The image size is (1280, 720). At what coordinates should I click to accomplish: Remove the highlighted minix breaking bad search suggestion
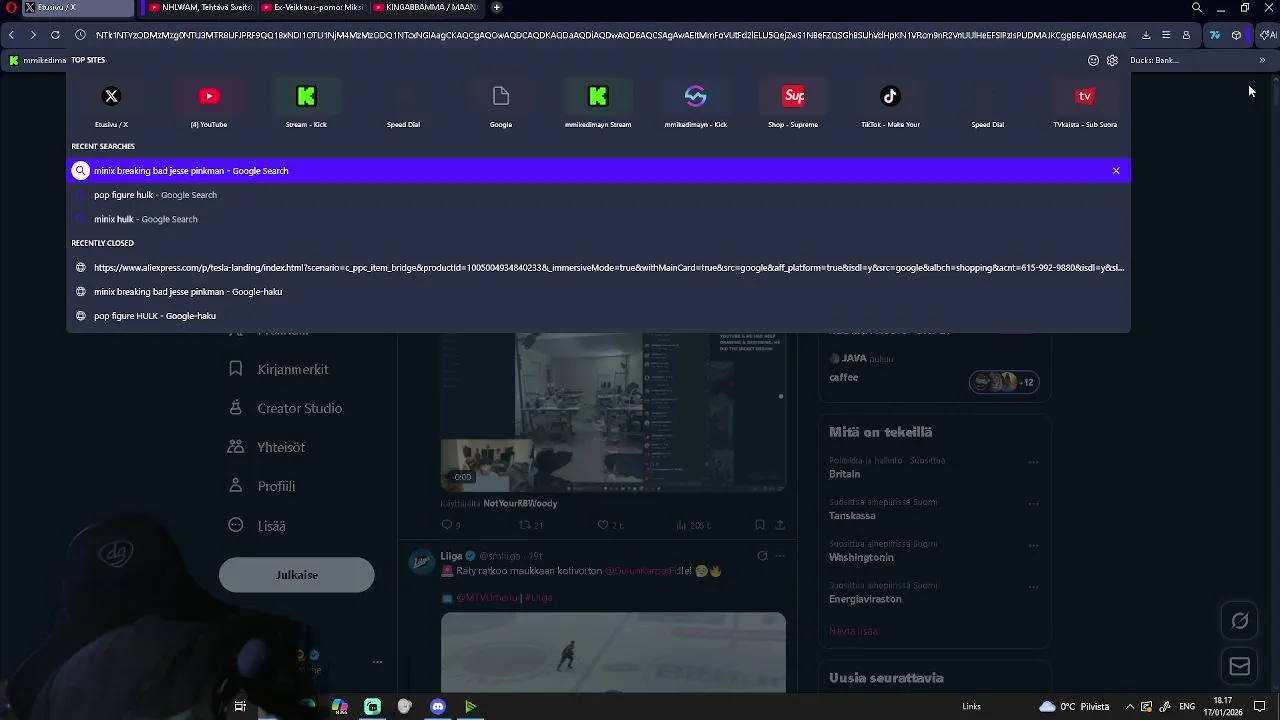1116,171
